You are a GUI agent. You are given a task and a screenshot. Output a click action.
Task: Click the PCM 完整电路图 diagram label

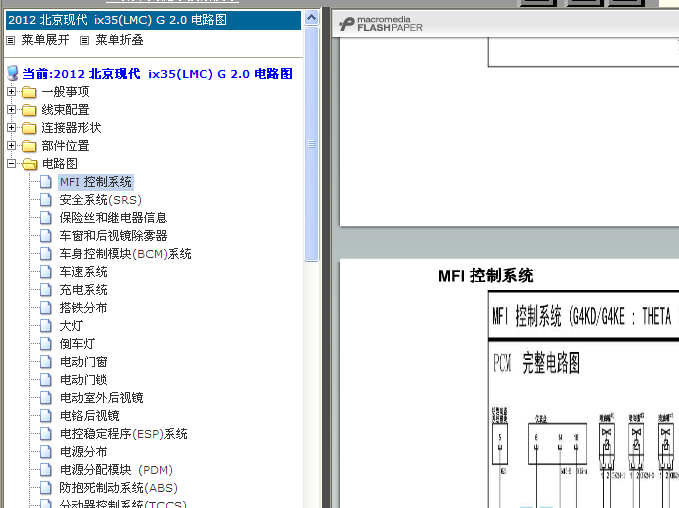(537, 362)
